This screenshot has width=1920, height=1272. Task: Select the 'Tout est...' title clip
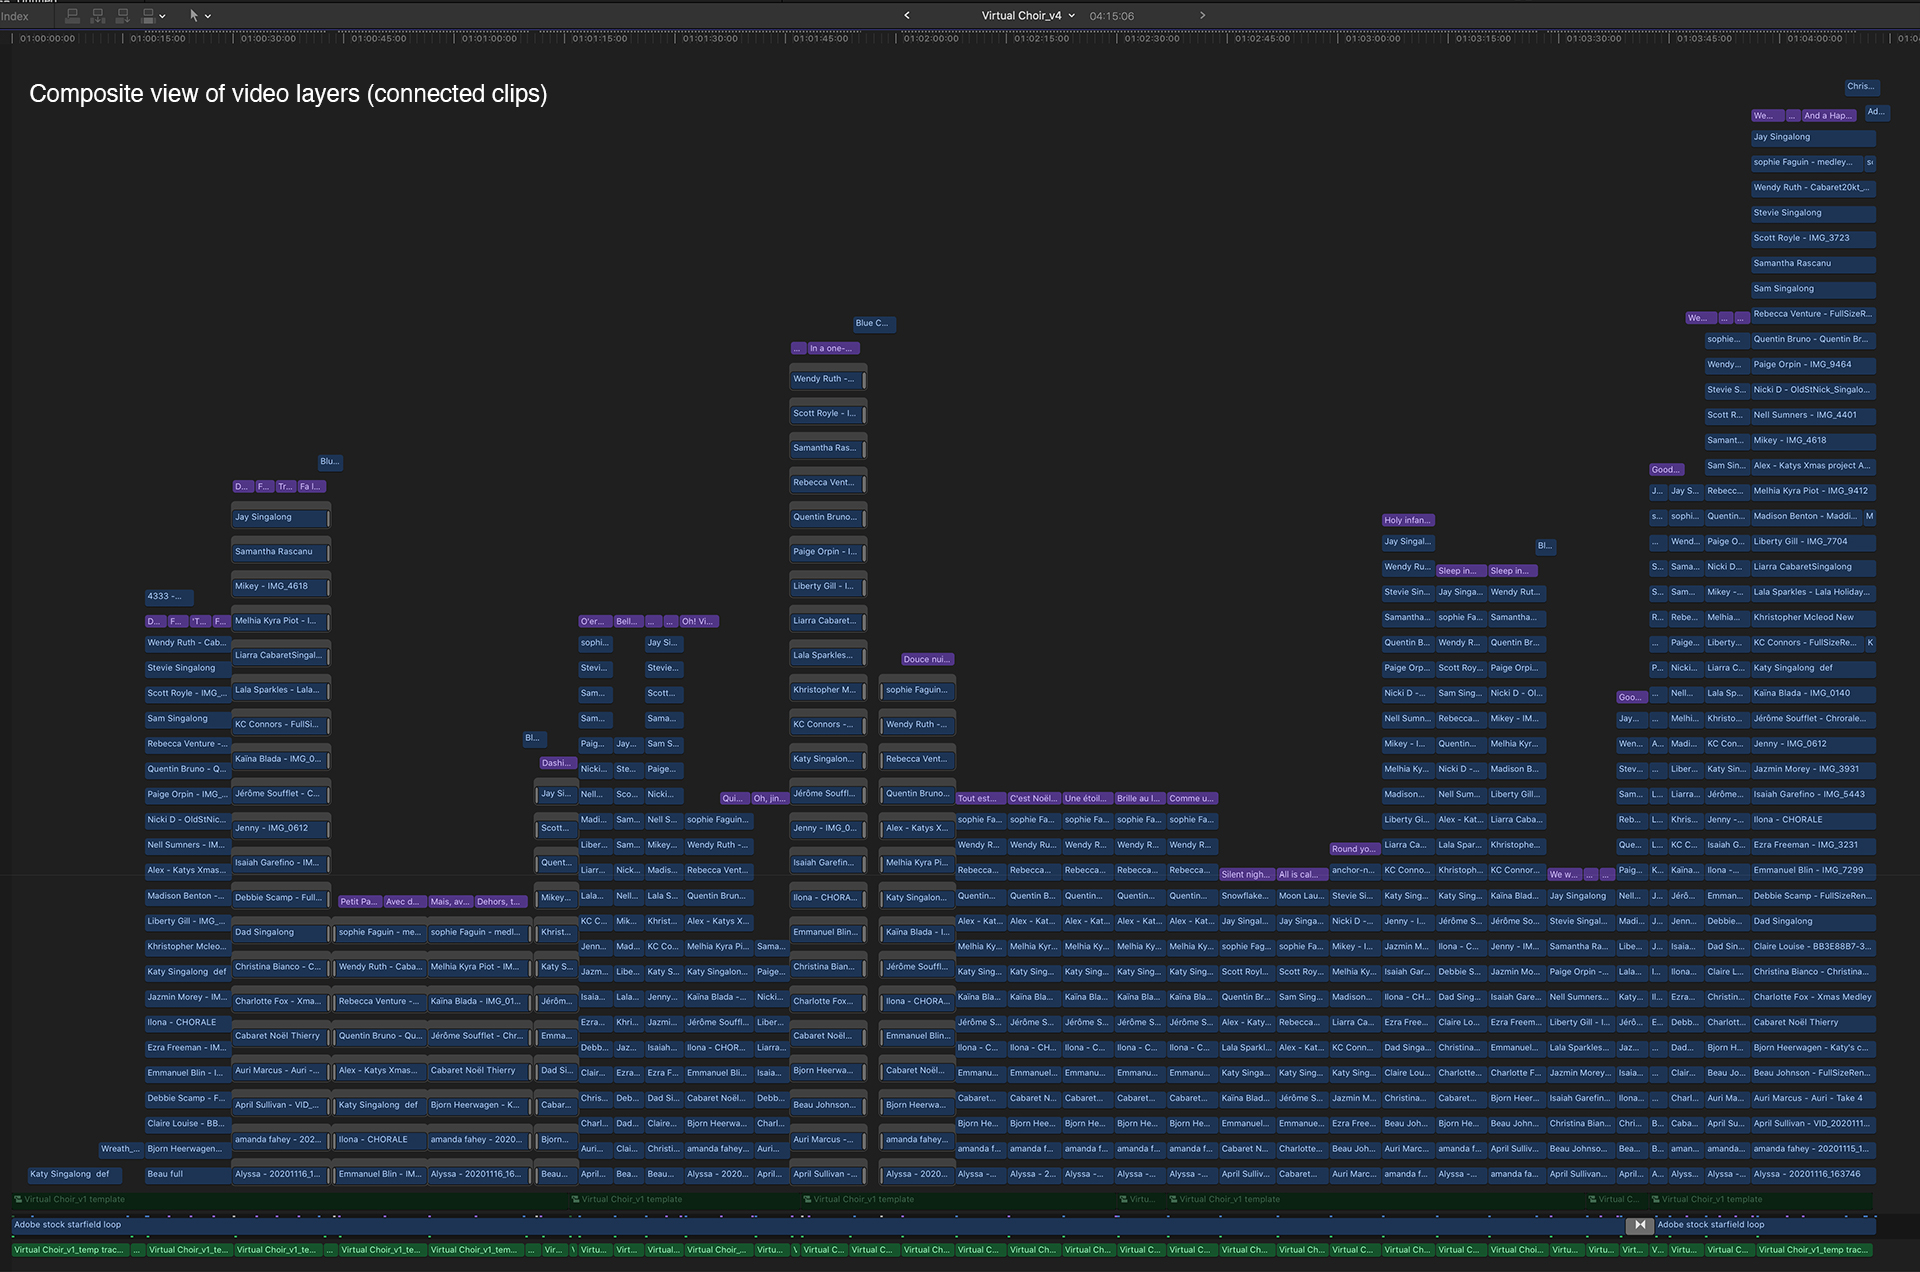coord(980,798)
